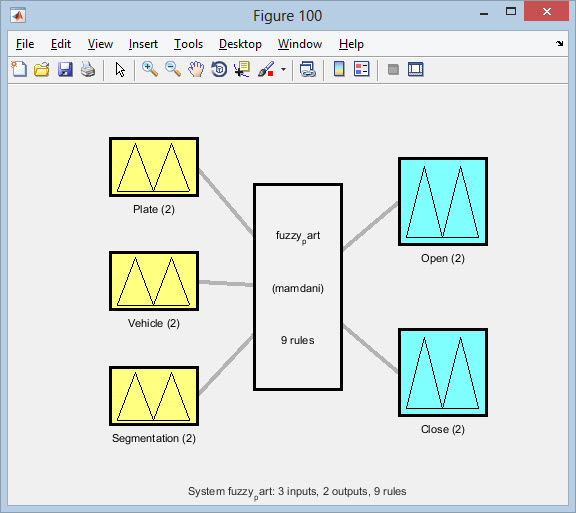
Task: Open the Insert menu
Action: point(143,44)
